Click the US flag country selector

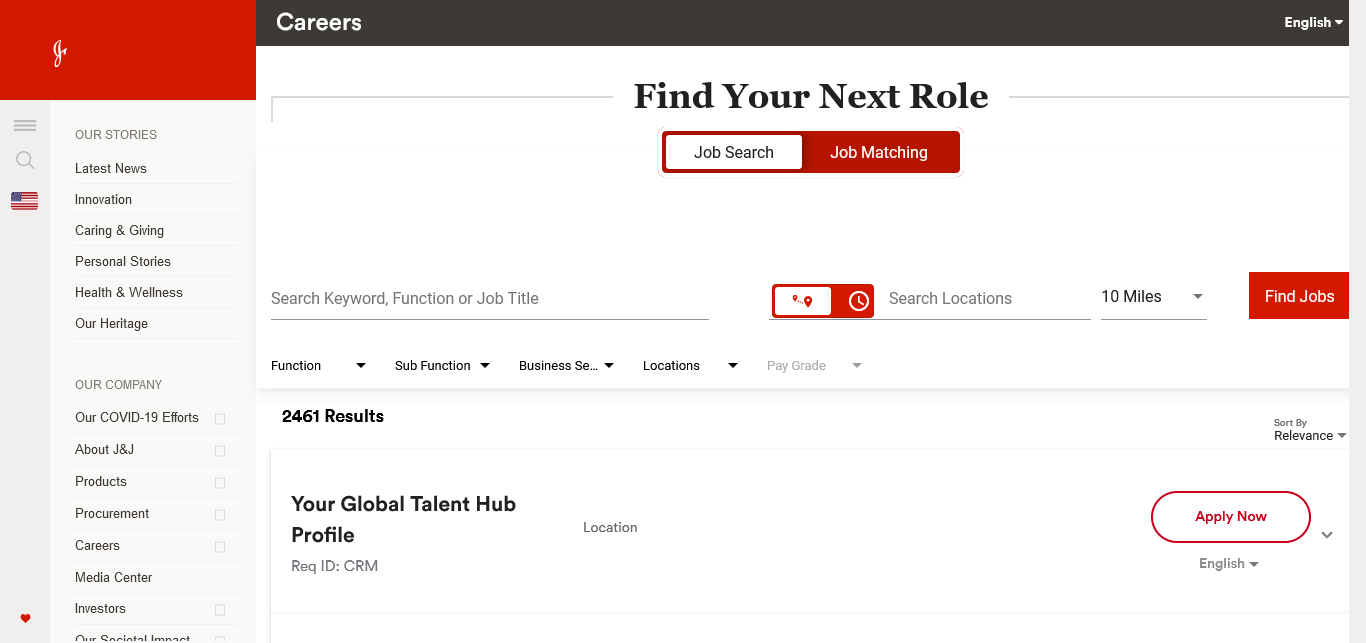pyautogui.click(x=25, y=201)
